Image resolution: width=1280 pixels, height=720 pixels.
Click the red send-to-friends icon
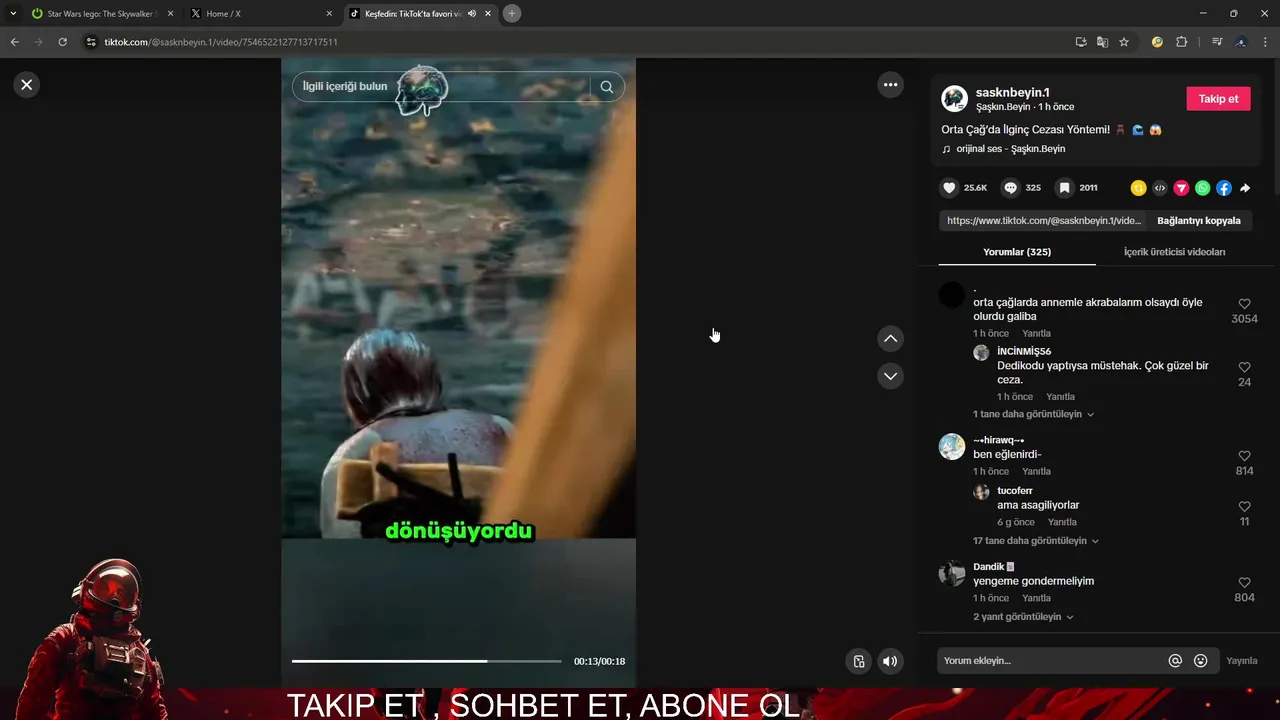point(1181,188)
